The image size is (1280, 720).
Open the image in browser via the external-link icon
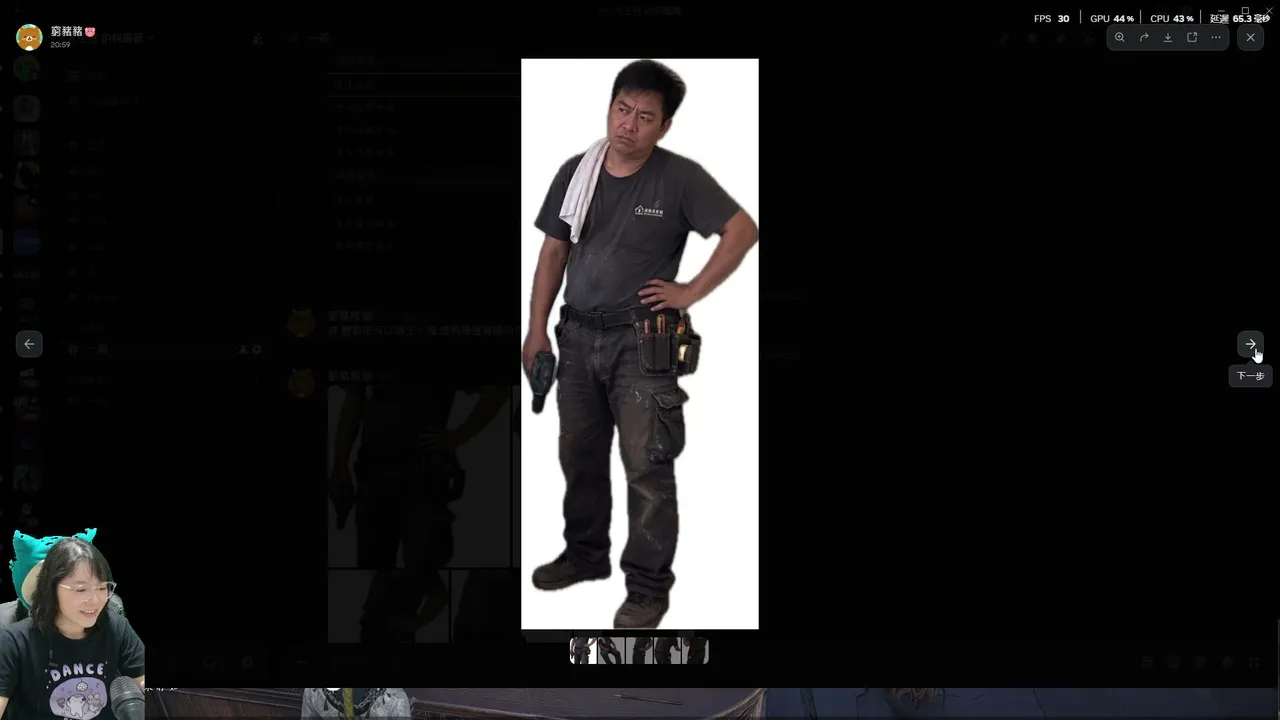(x=1192, y=37)
